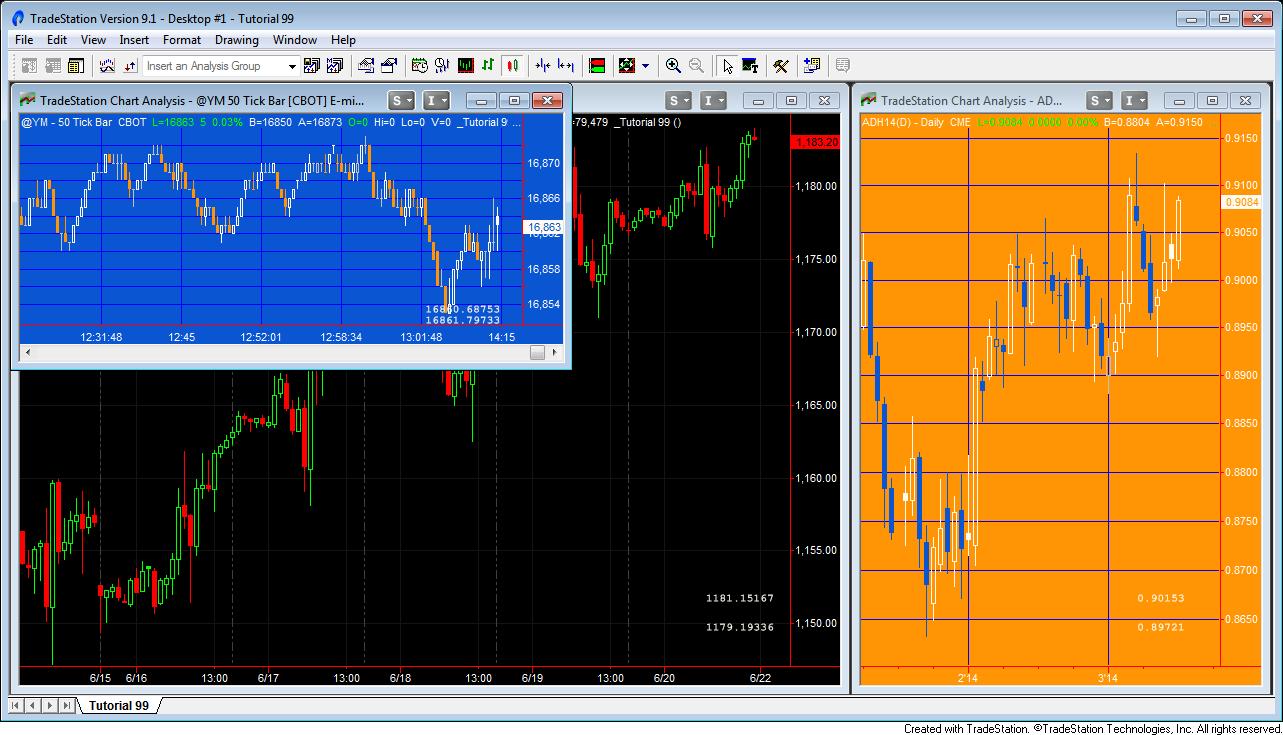Open the data window list icon
The width and height of the screenshot is (1283, 735).
(75, 66)
